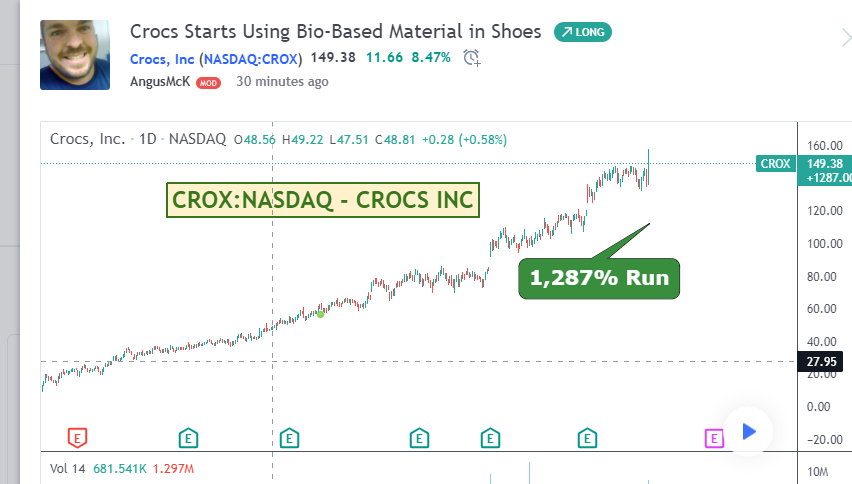
Task: Click the add alert clock icon
Action: click(x=472, y=58)
